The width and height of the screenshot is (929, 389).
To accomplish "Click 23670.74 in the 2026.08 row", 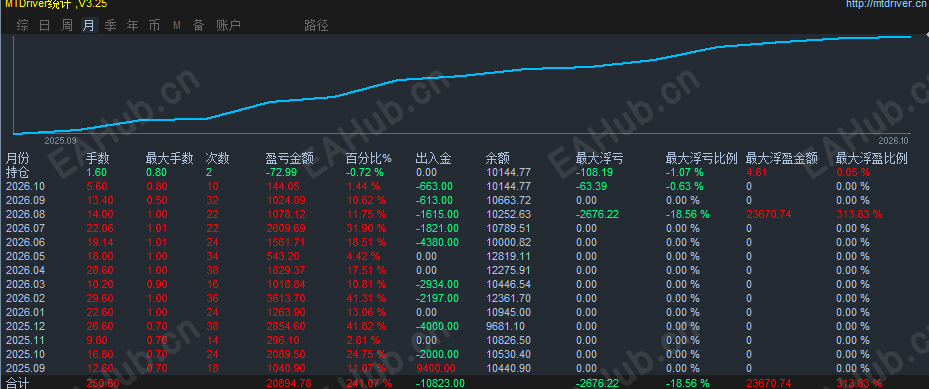I will pyautogui.click(x=769, y=214).
